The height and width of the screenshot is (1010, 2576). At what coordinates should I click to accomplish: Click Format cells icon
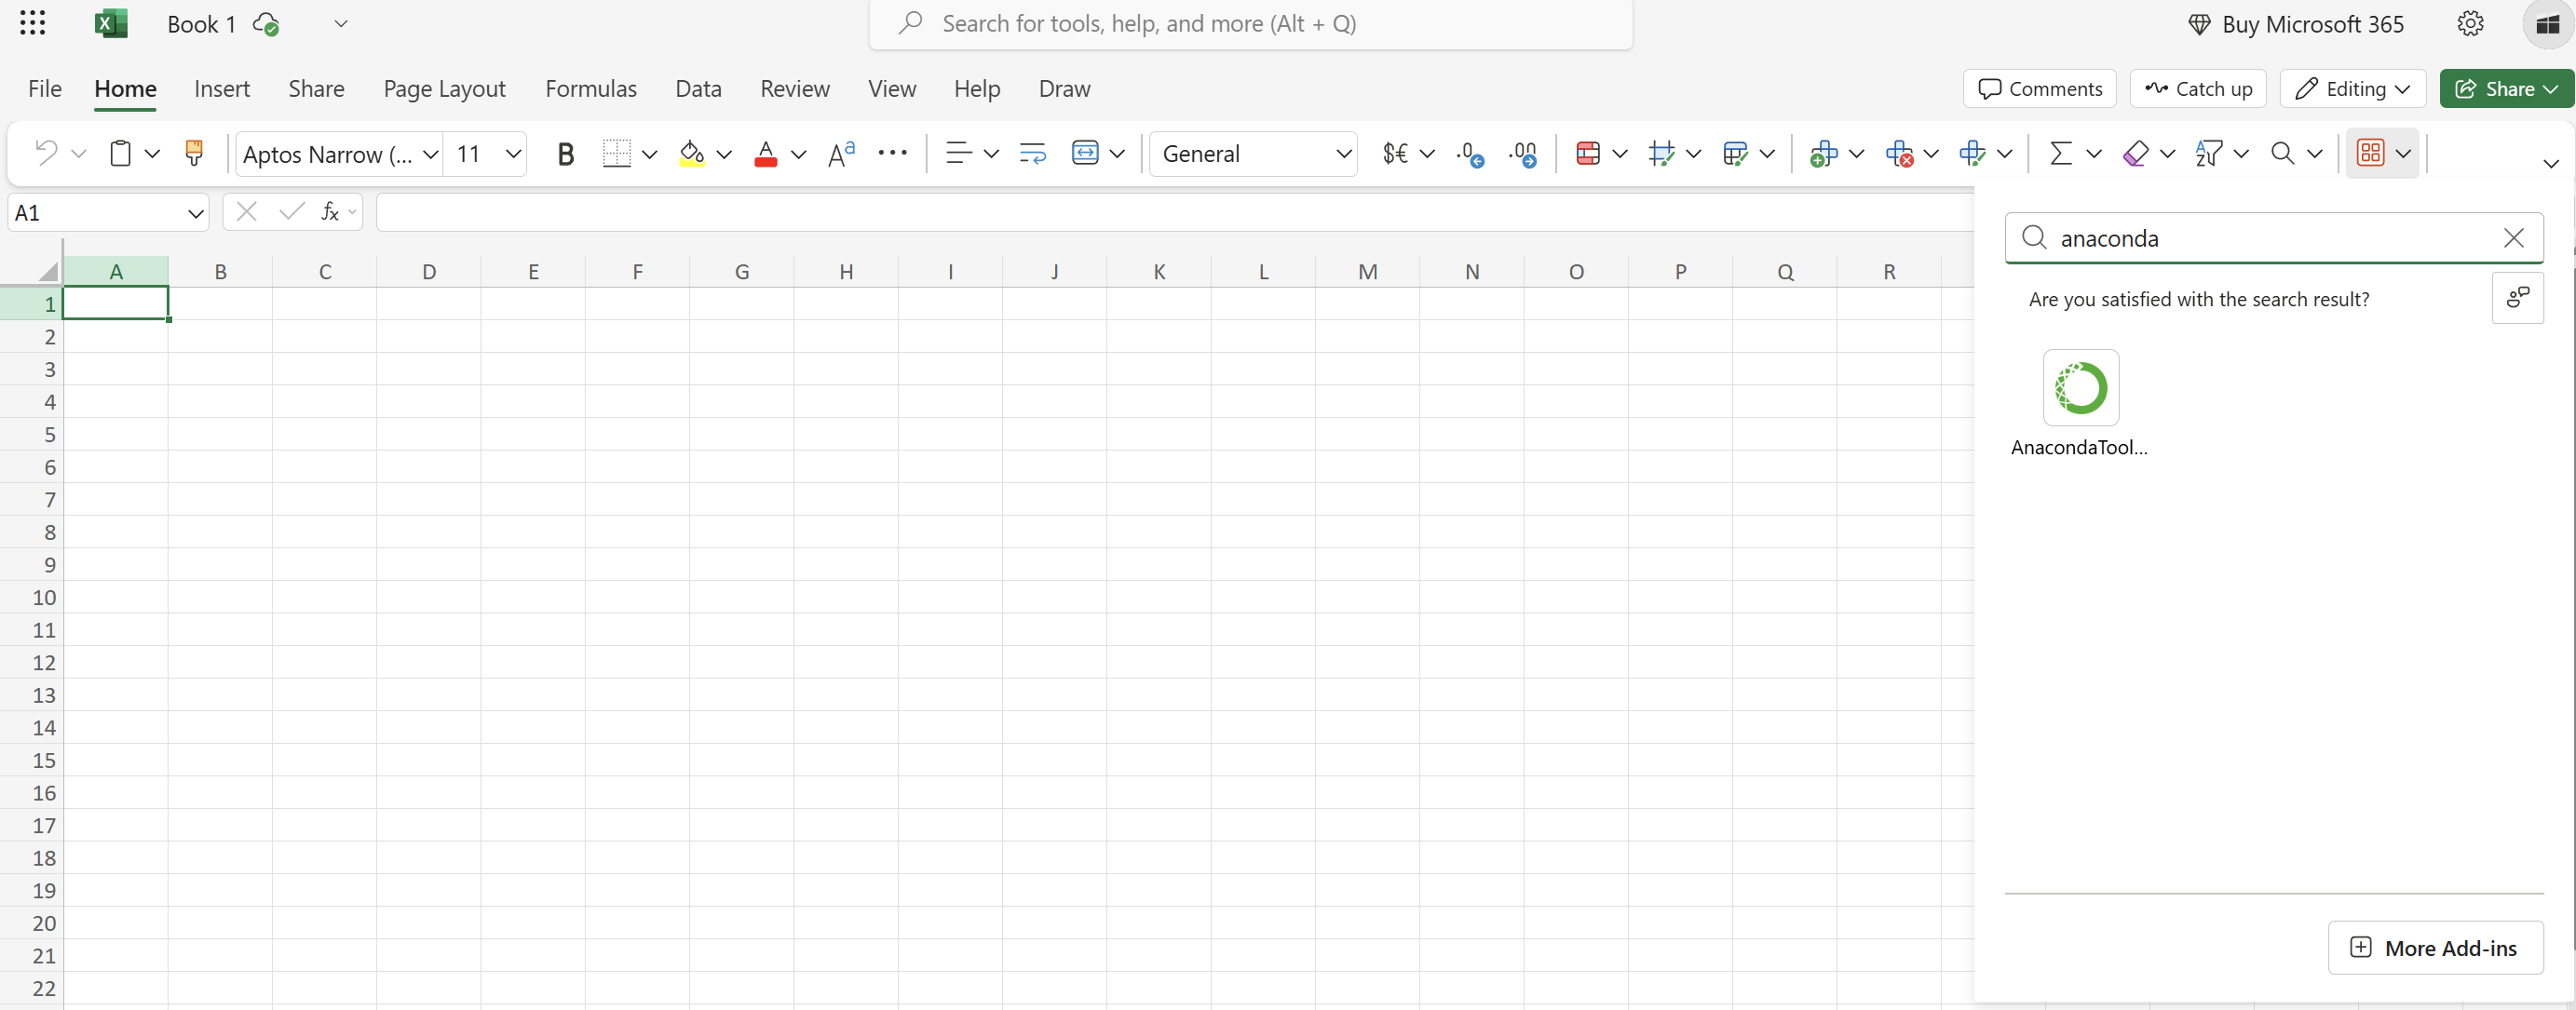(1972, 153)
